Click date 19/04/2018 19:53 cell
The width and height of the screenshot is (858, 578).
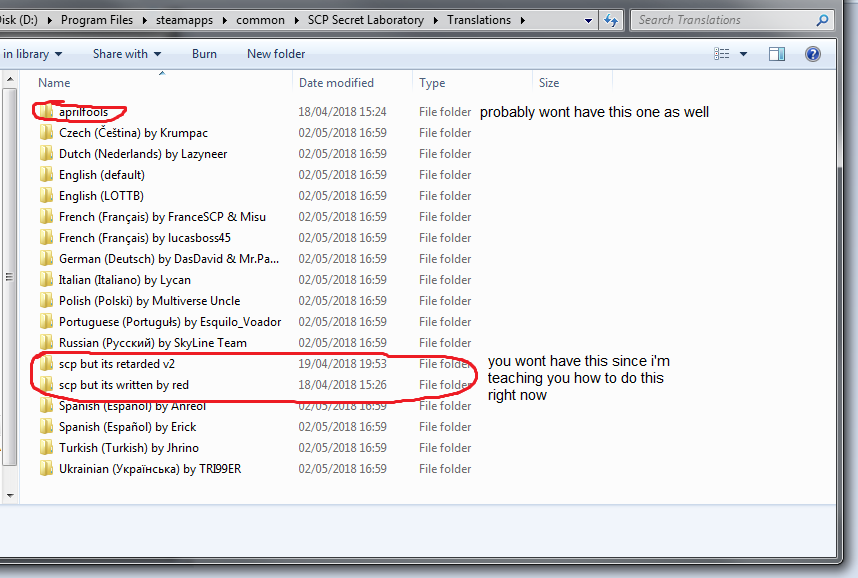(342, 363)
